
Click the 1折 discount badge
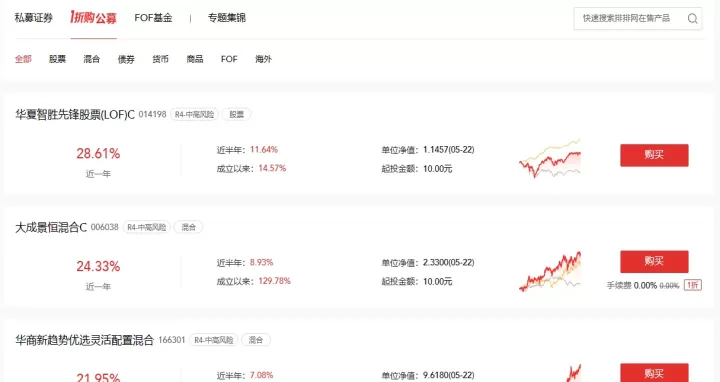[x=693, y=285]
